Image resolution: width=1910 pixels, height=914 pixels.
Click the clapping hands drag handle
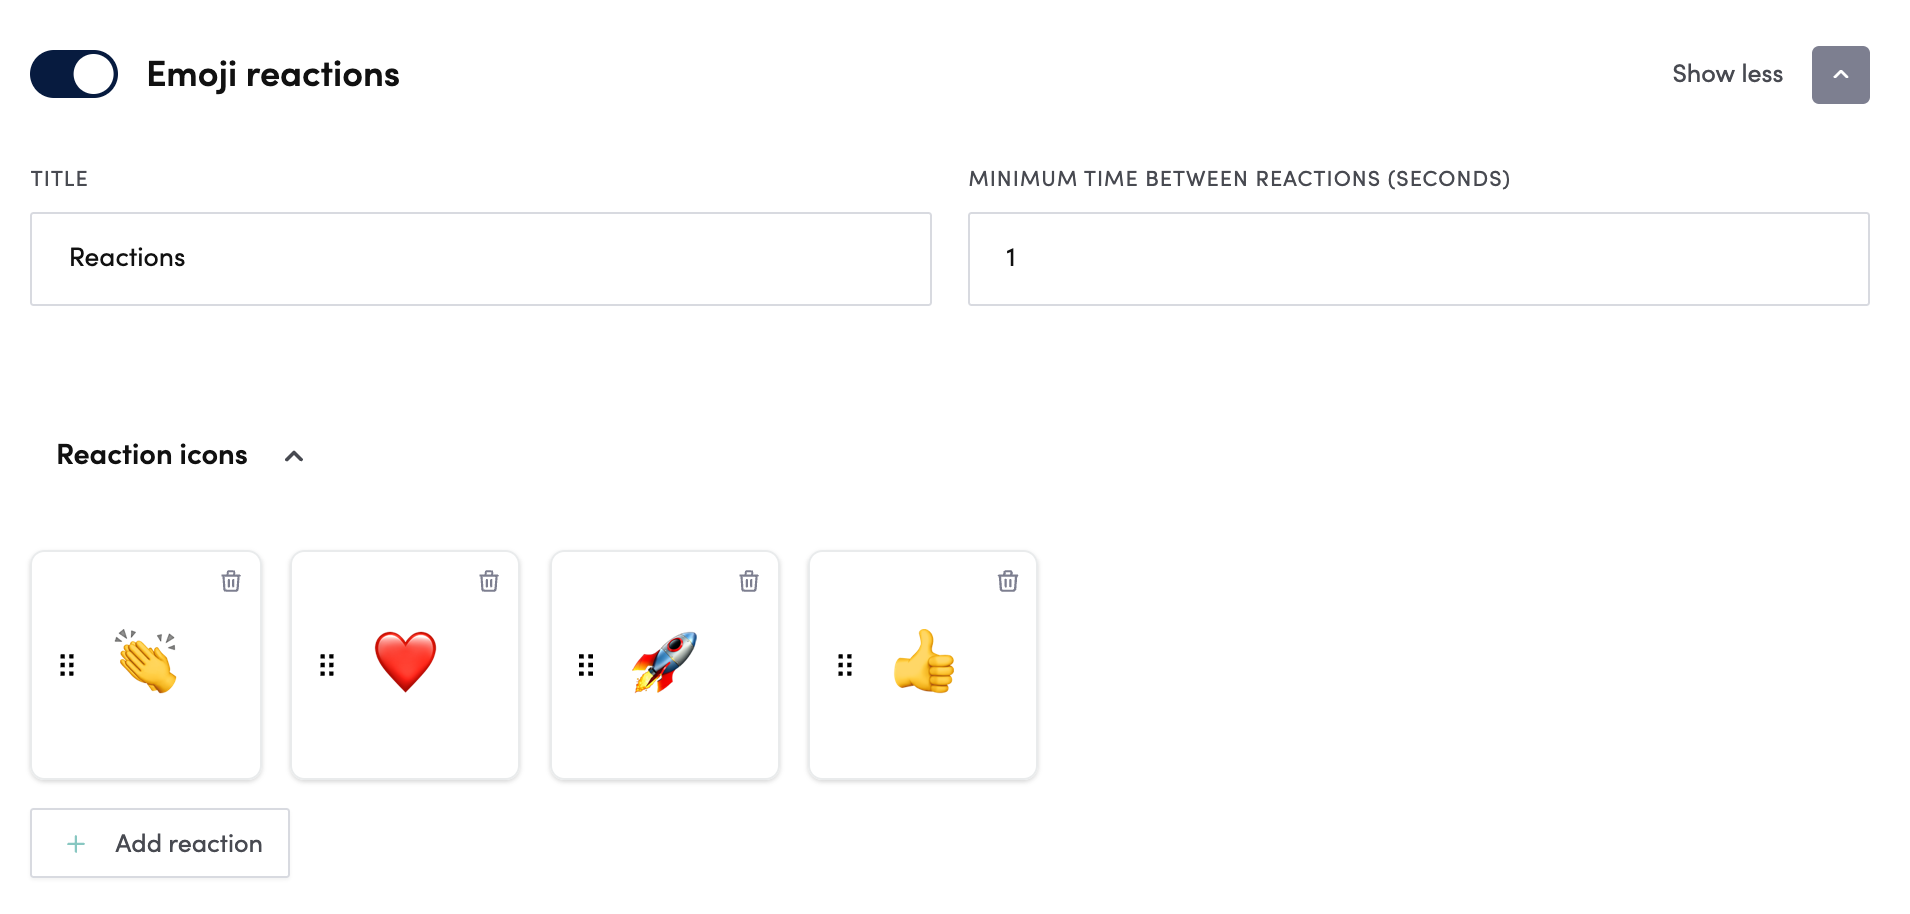point(67,665)
